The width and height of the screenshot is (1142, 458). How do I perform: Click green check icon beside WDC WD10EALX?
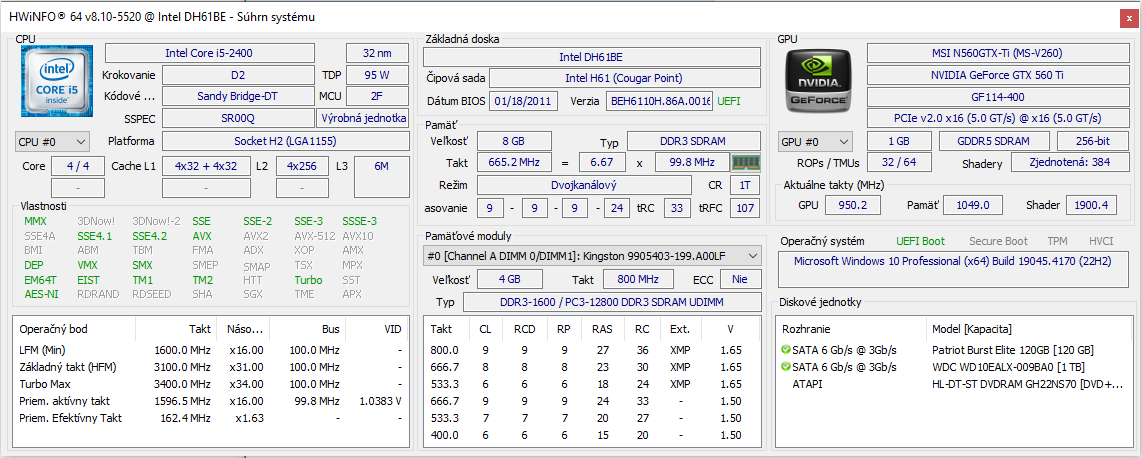pyautogui.click(x=786, y=366)
